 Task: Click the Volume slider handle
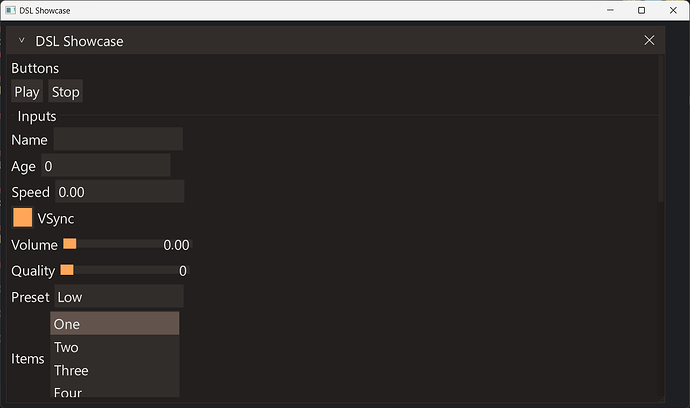[x=70, y=243]
